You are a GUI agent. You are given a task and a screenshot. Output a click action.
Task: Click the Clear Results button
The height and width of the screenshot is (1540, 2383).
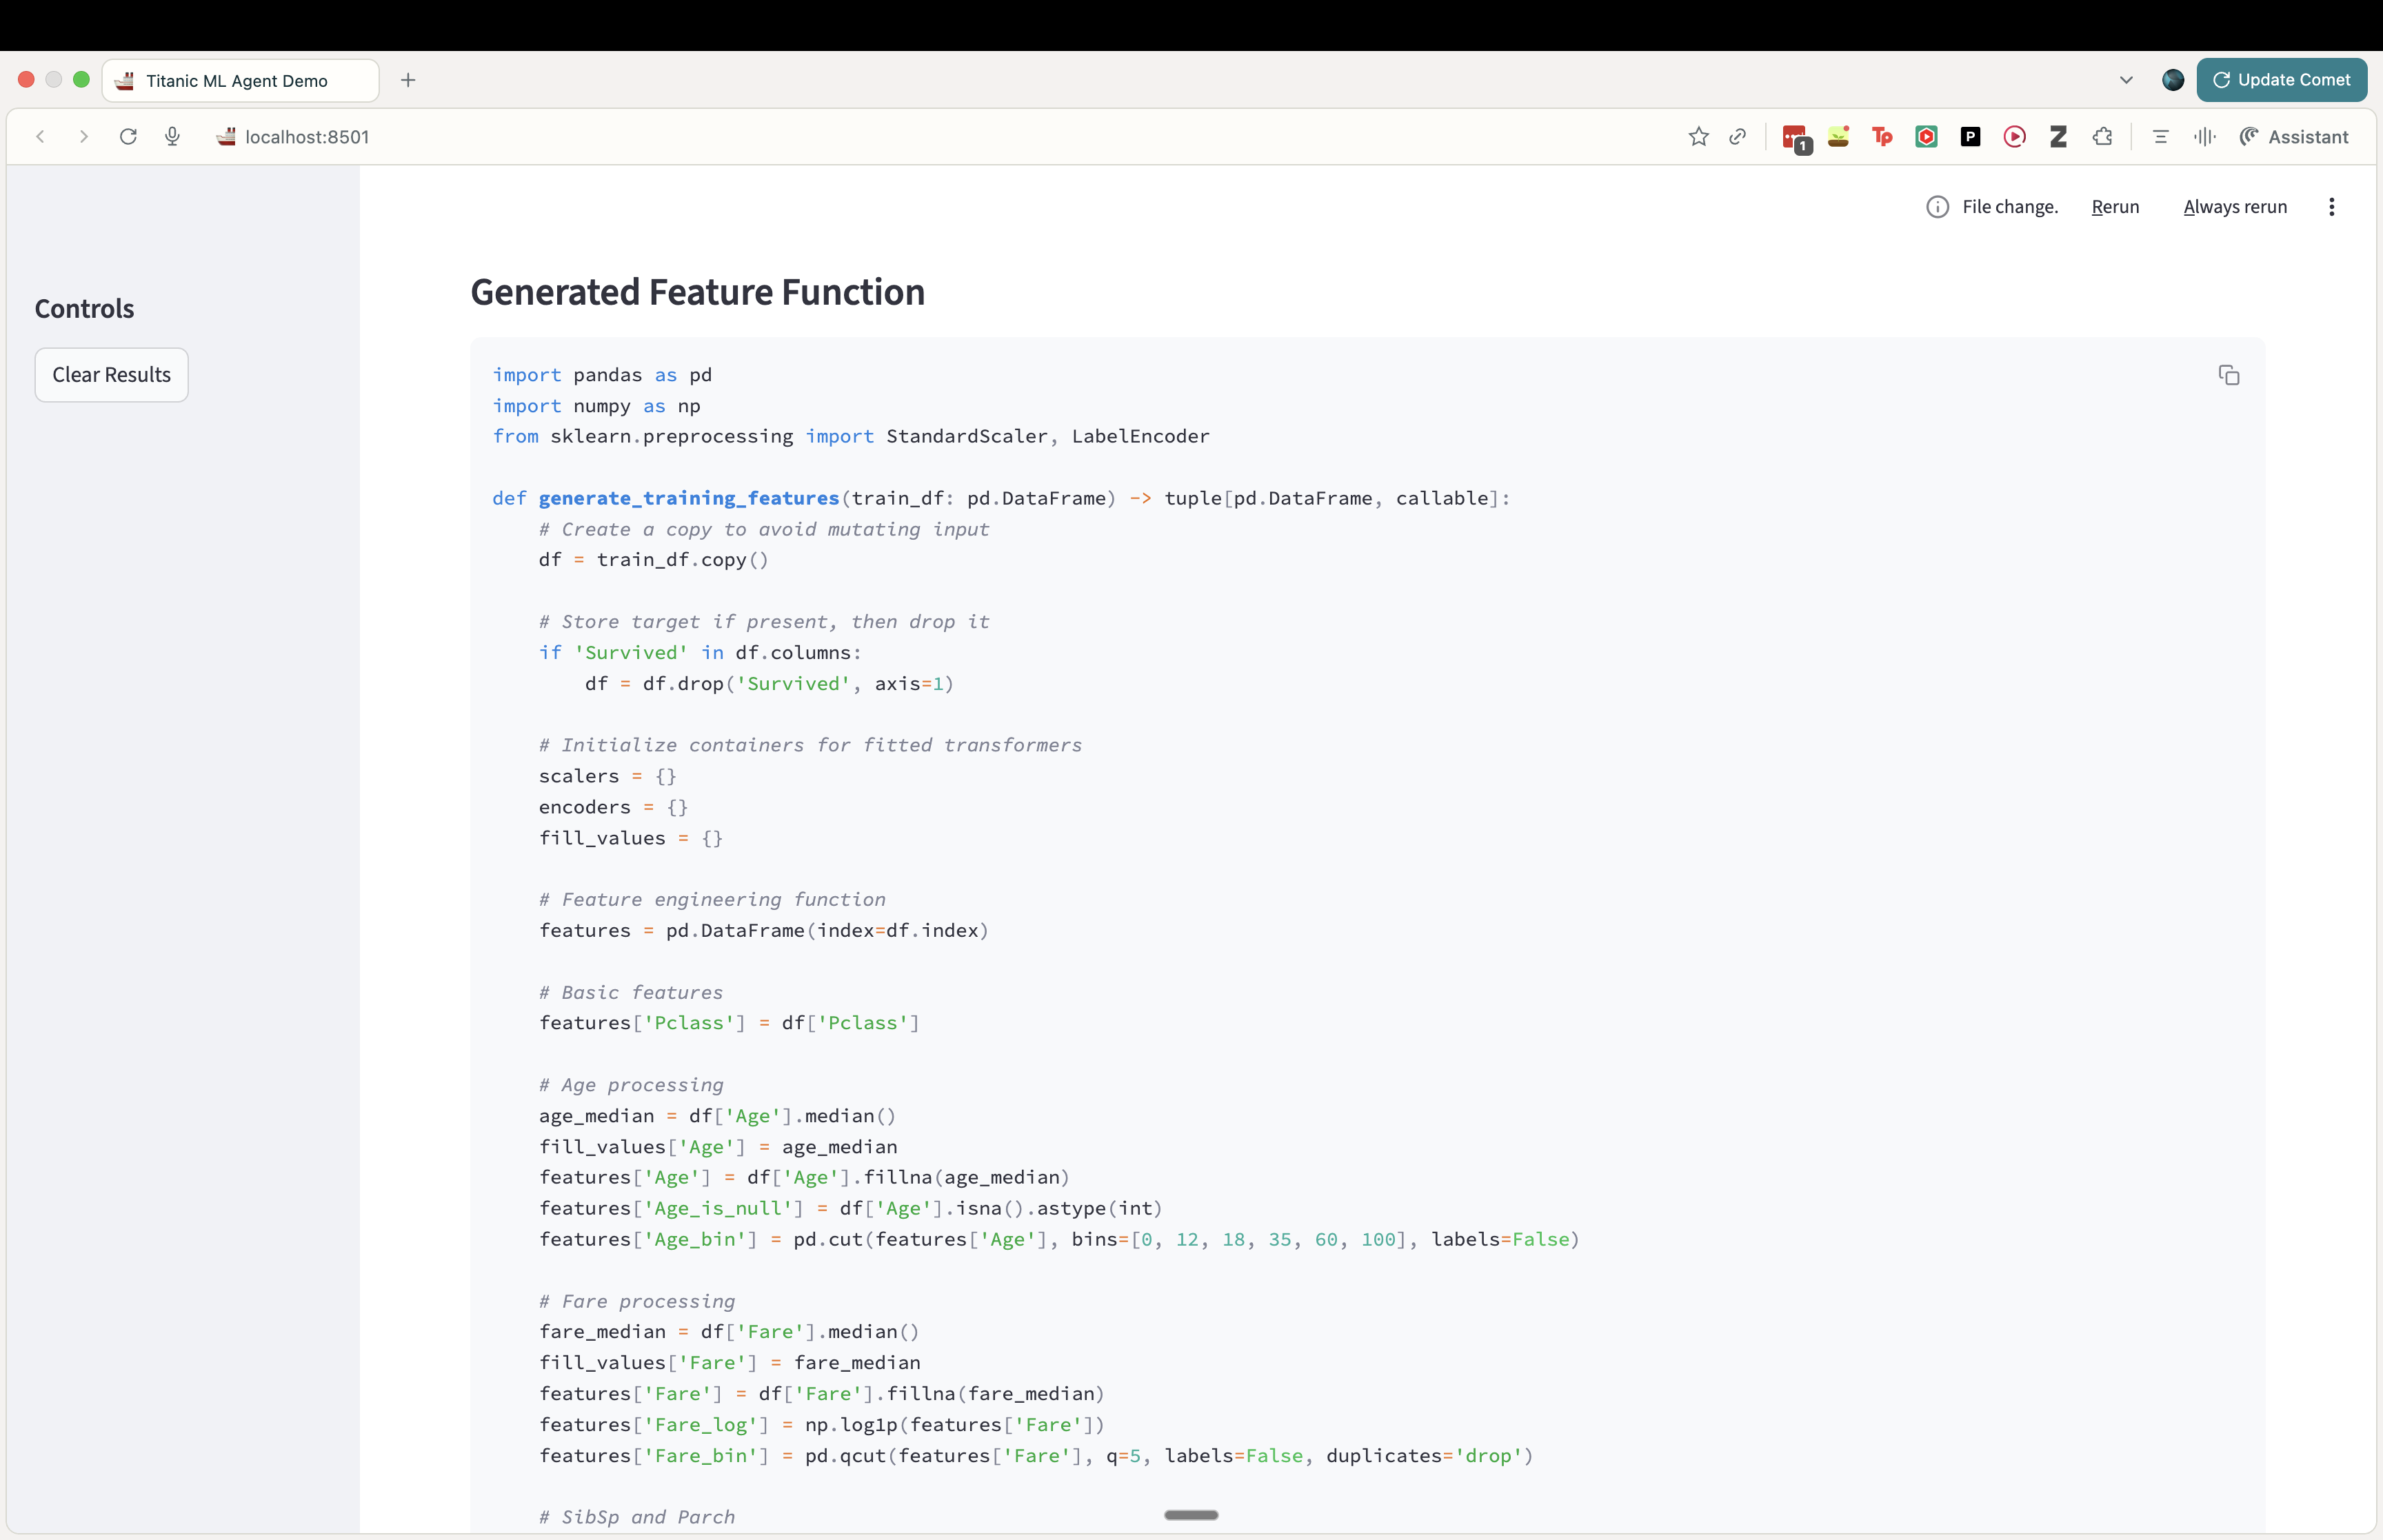point(111,375)
